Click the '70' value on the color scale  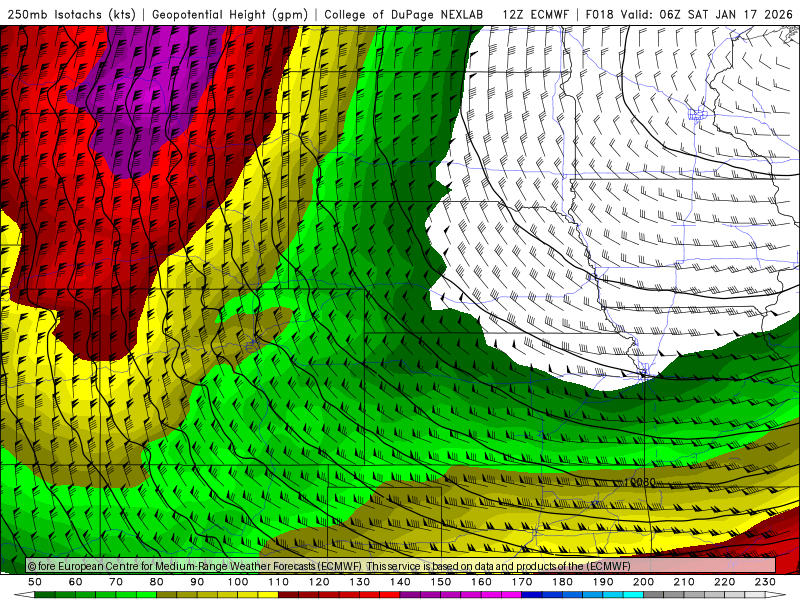(116, 582)
